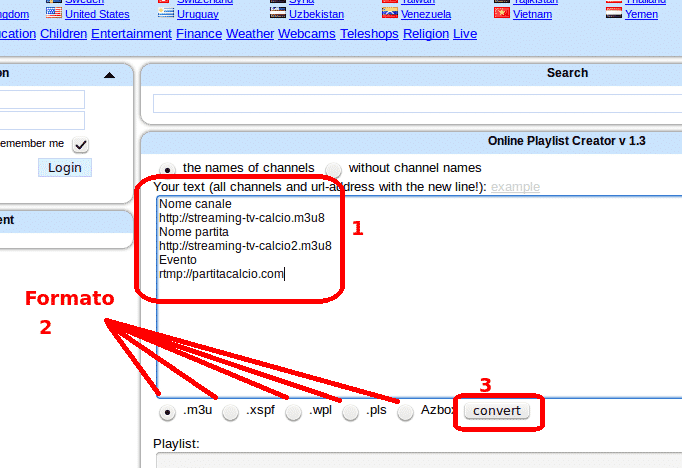
Task: Choose the .wpl format option
Action: pos(293,412)
